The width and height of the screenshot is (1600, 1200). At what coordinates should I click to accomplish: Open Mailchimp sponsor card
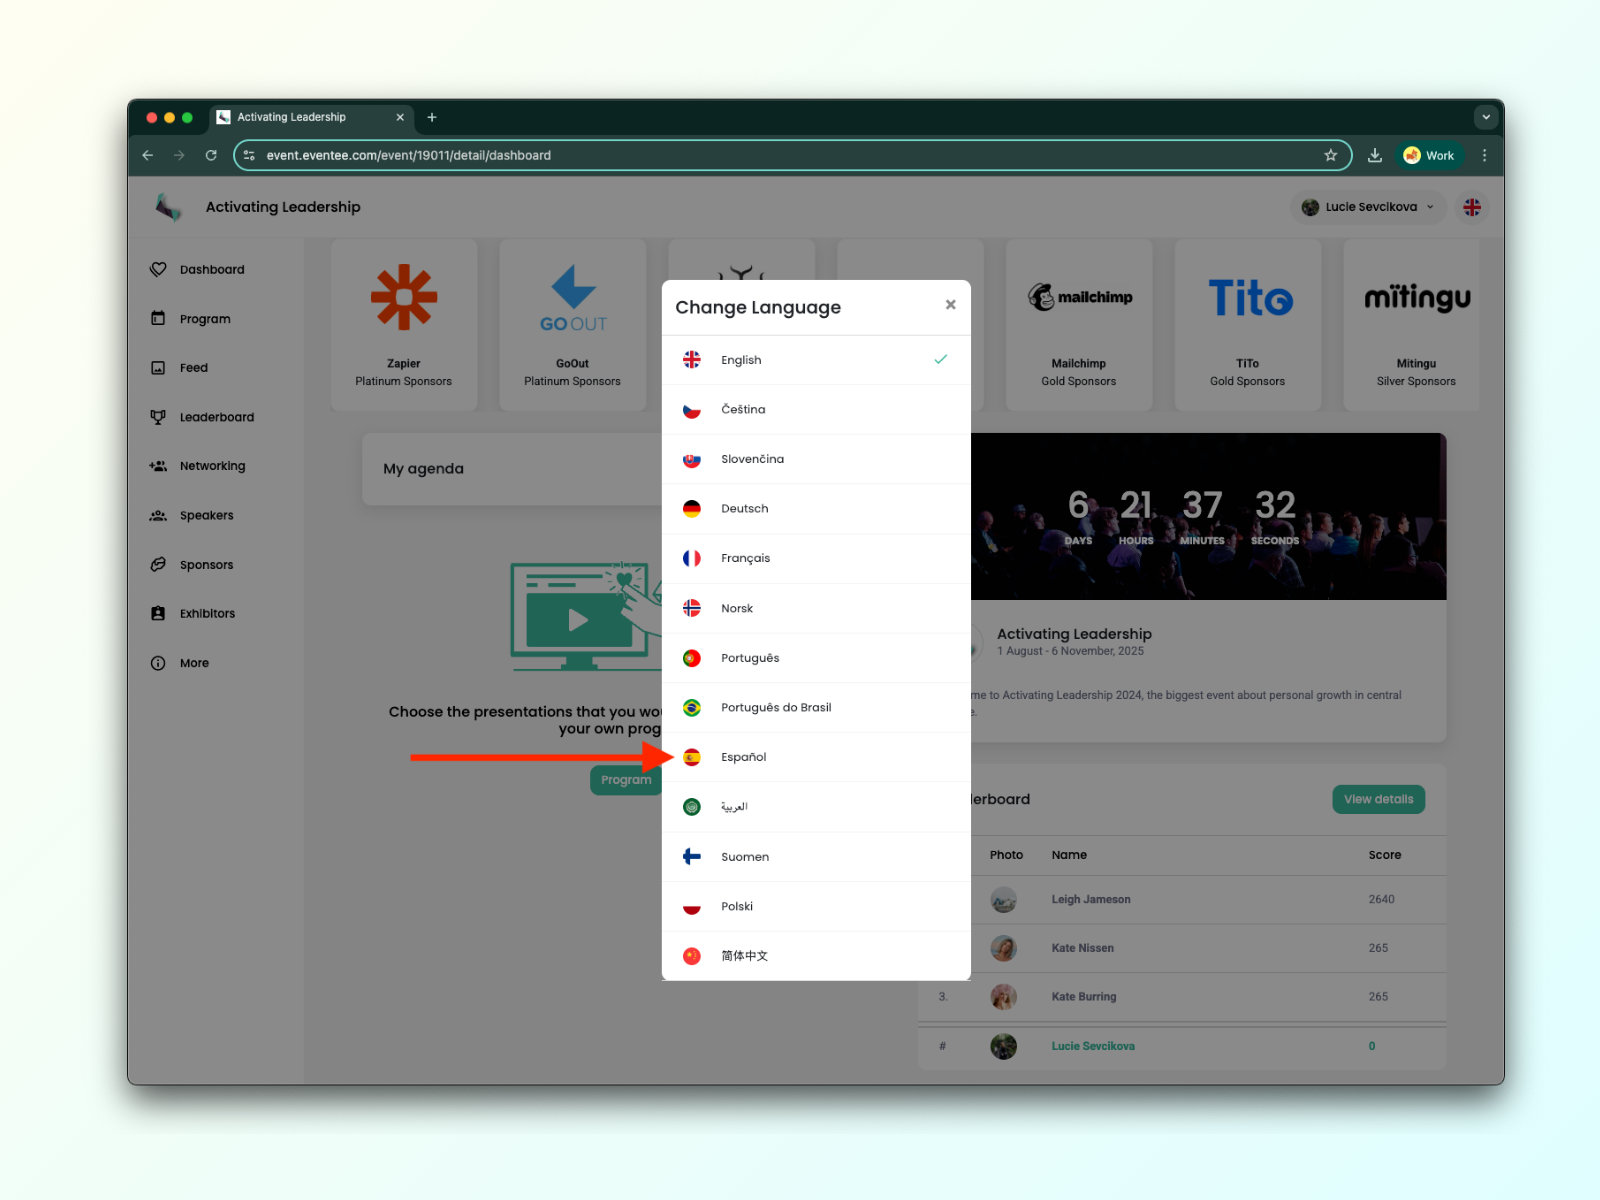[x=1079, y=325]
